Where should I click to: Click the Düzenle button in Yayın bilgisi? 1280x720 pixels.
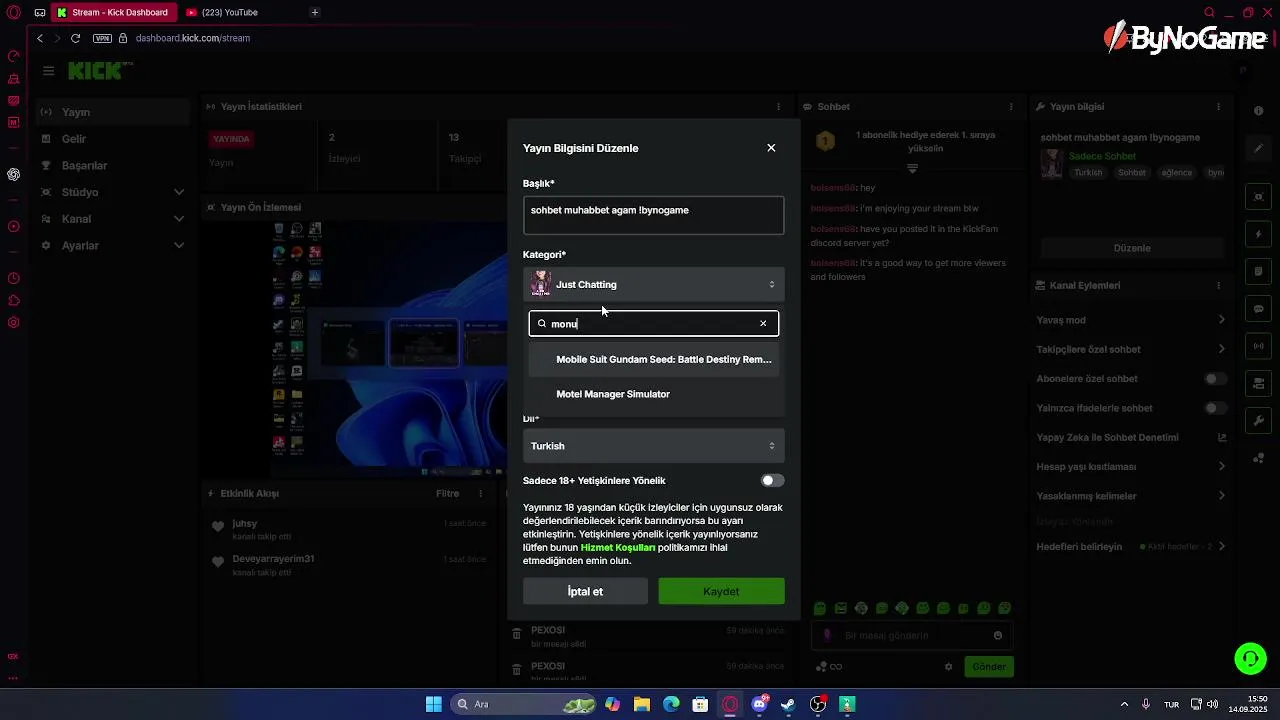click(x=1132, y=248)
